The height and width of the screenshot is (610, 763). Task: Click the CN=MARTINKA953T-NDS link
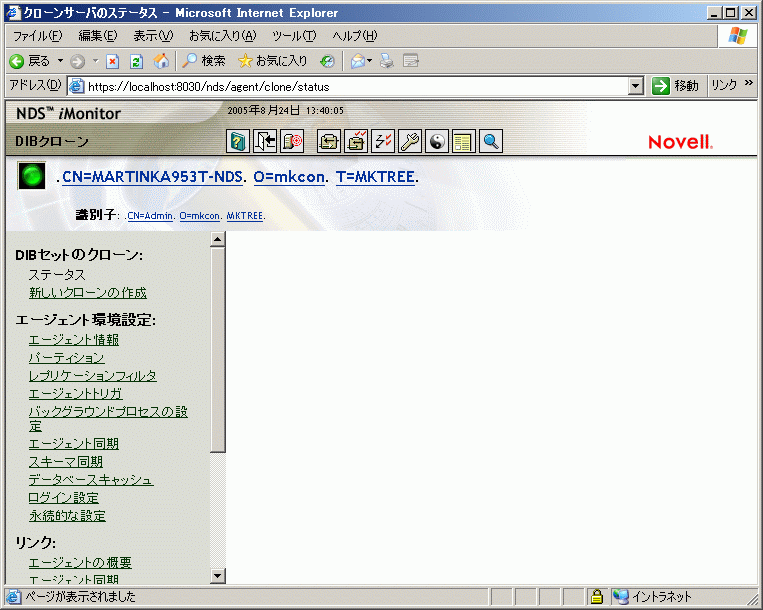(x=152, y=177)
